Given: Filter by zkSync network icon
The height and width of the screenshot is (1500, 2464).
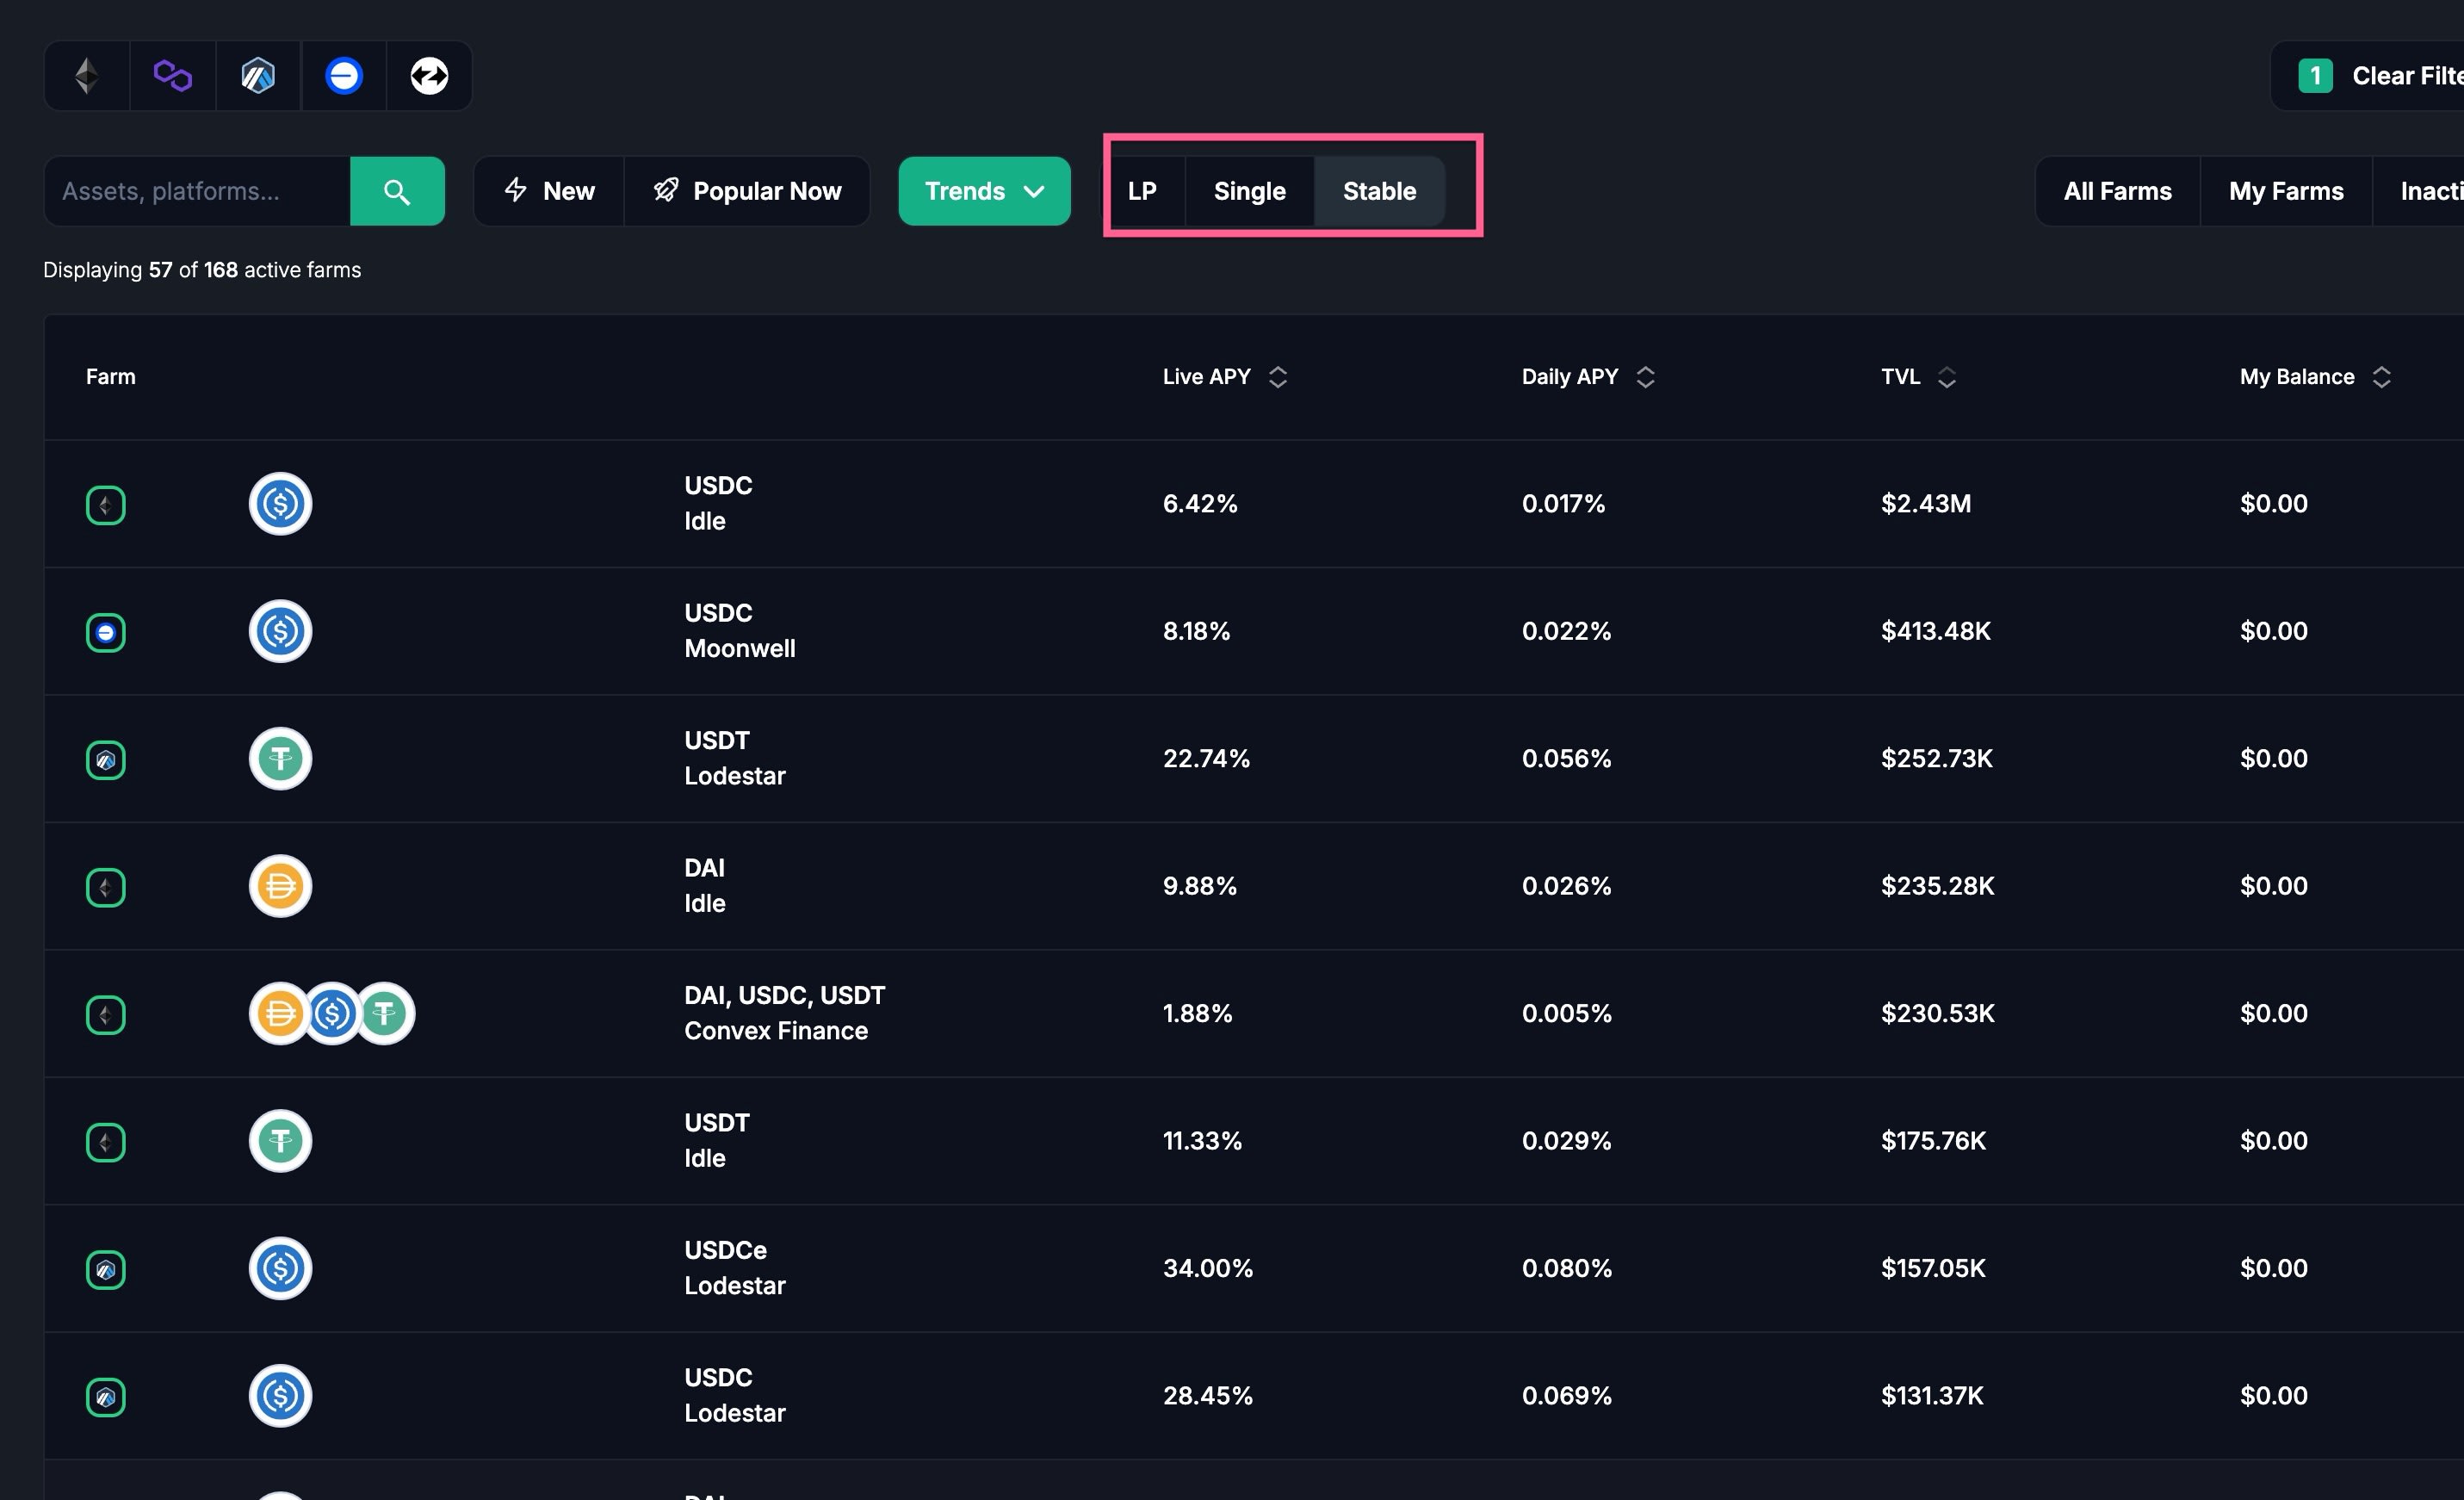Looking at the screenshot, I should (429, 76).
